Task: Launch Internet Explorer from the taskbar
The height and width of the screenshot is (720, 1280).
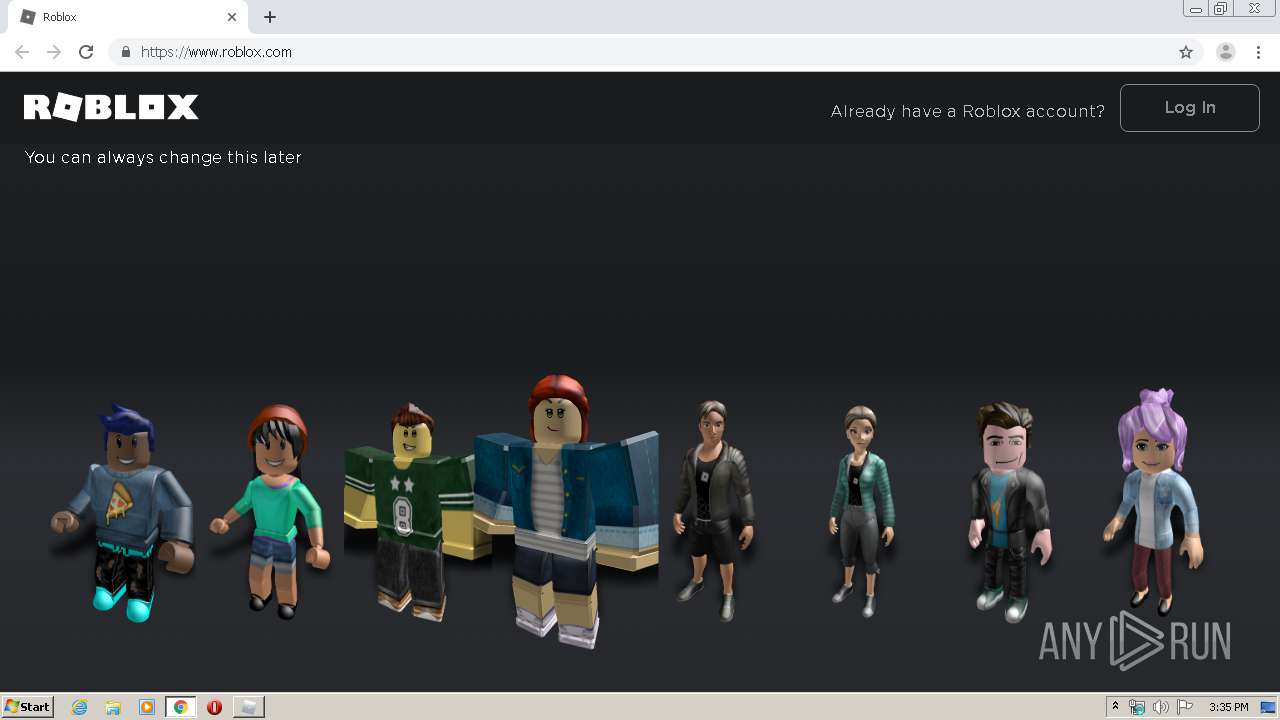Action: point(79,707)
